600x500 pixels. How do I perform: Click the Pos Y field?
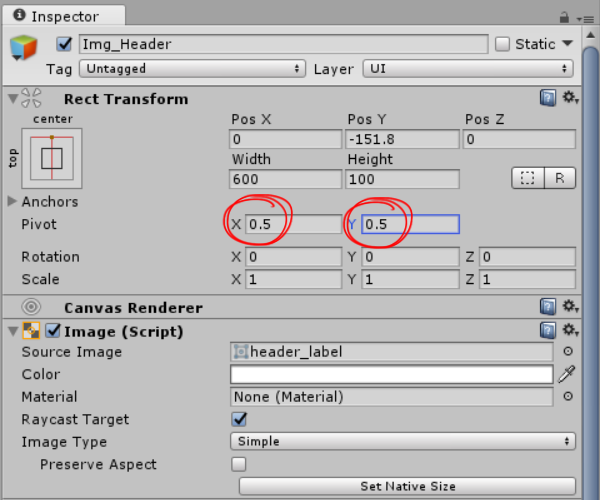[x=402, y=139]
